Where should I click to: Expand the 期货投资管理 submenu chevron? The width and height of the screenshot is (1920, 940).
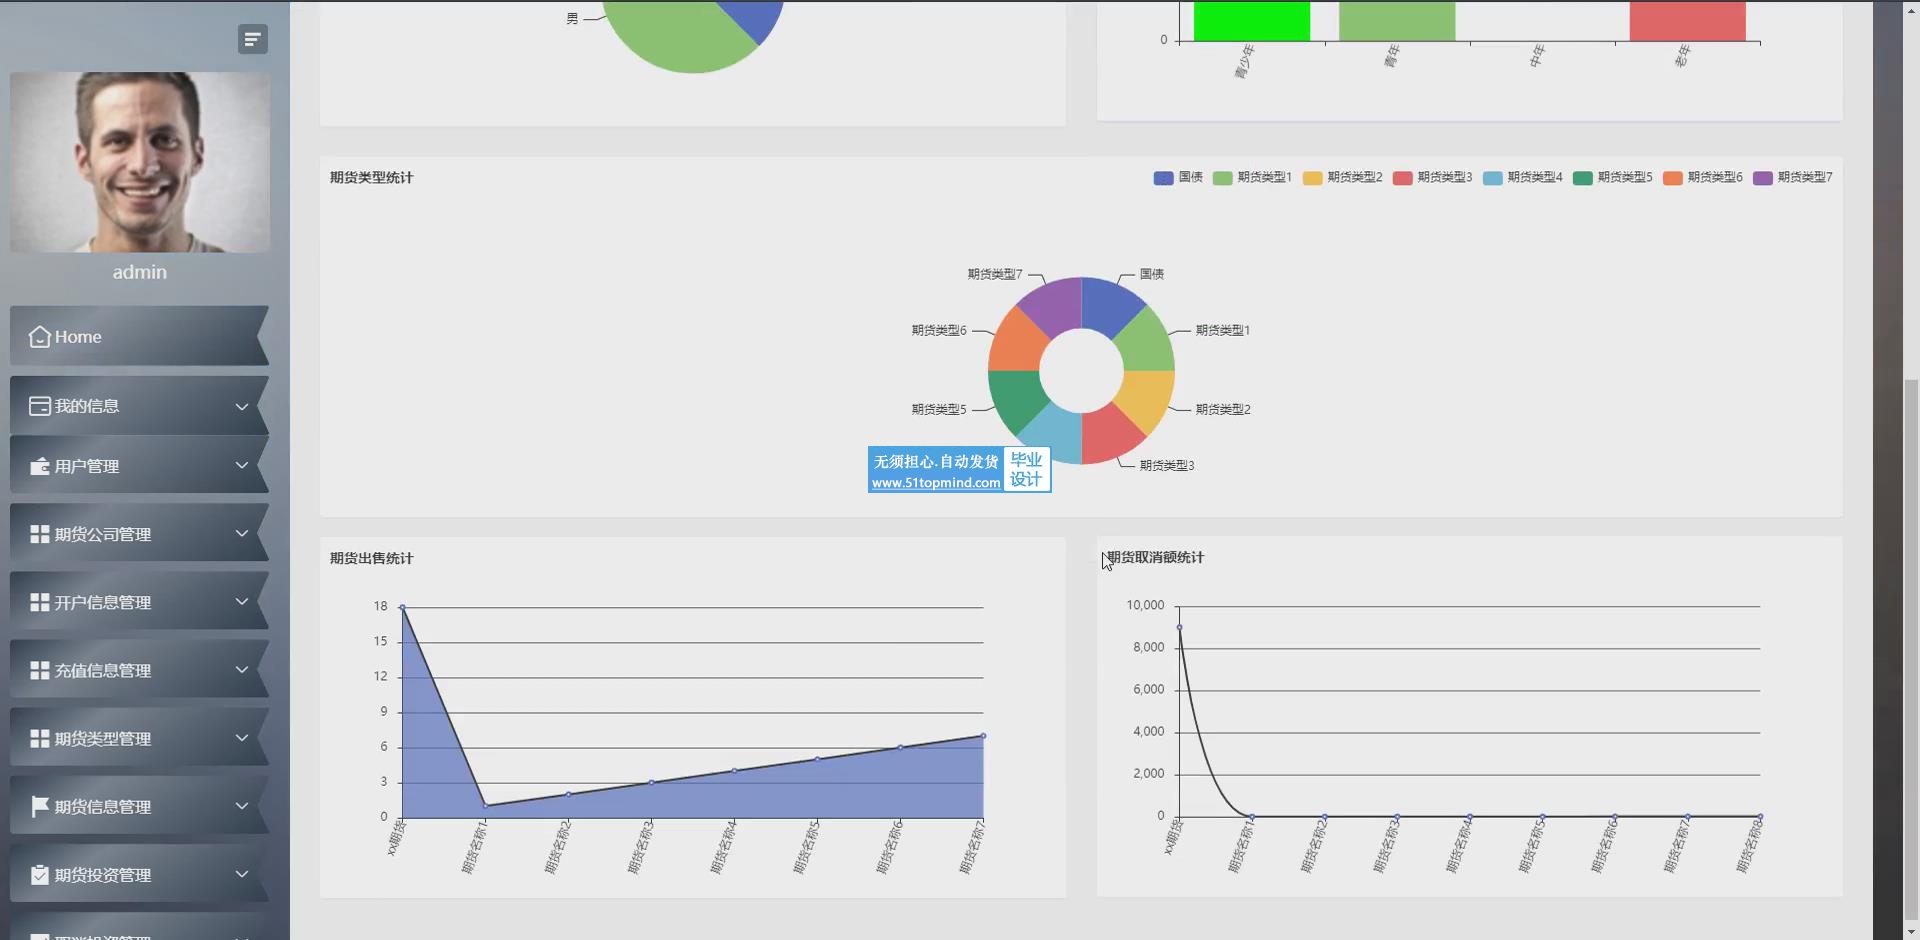[241, 873]
